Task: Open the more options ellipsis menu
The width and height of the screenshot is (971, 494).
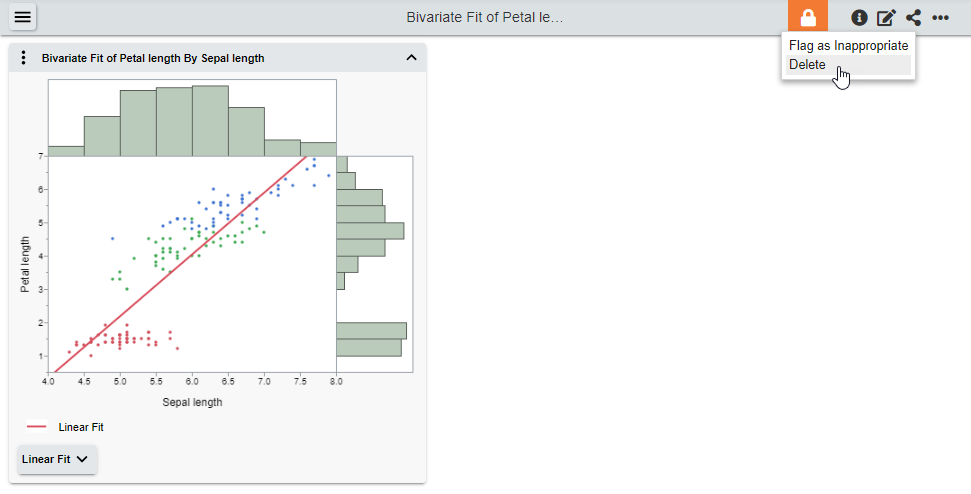Action: tap(940, 17)
